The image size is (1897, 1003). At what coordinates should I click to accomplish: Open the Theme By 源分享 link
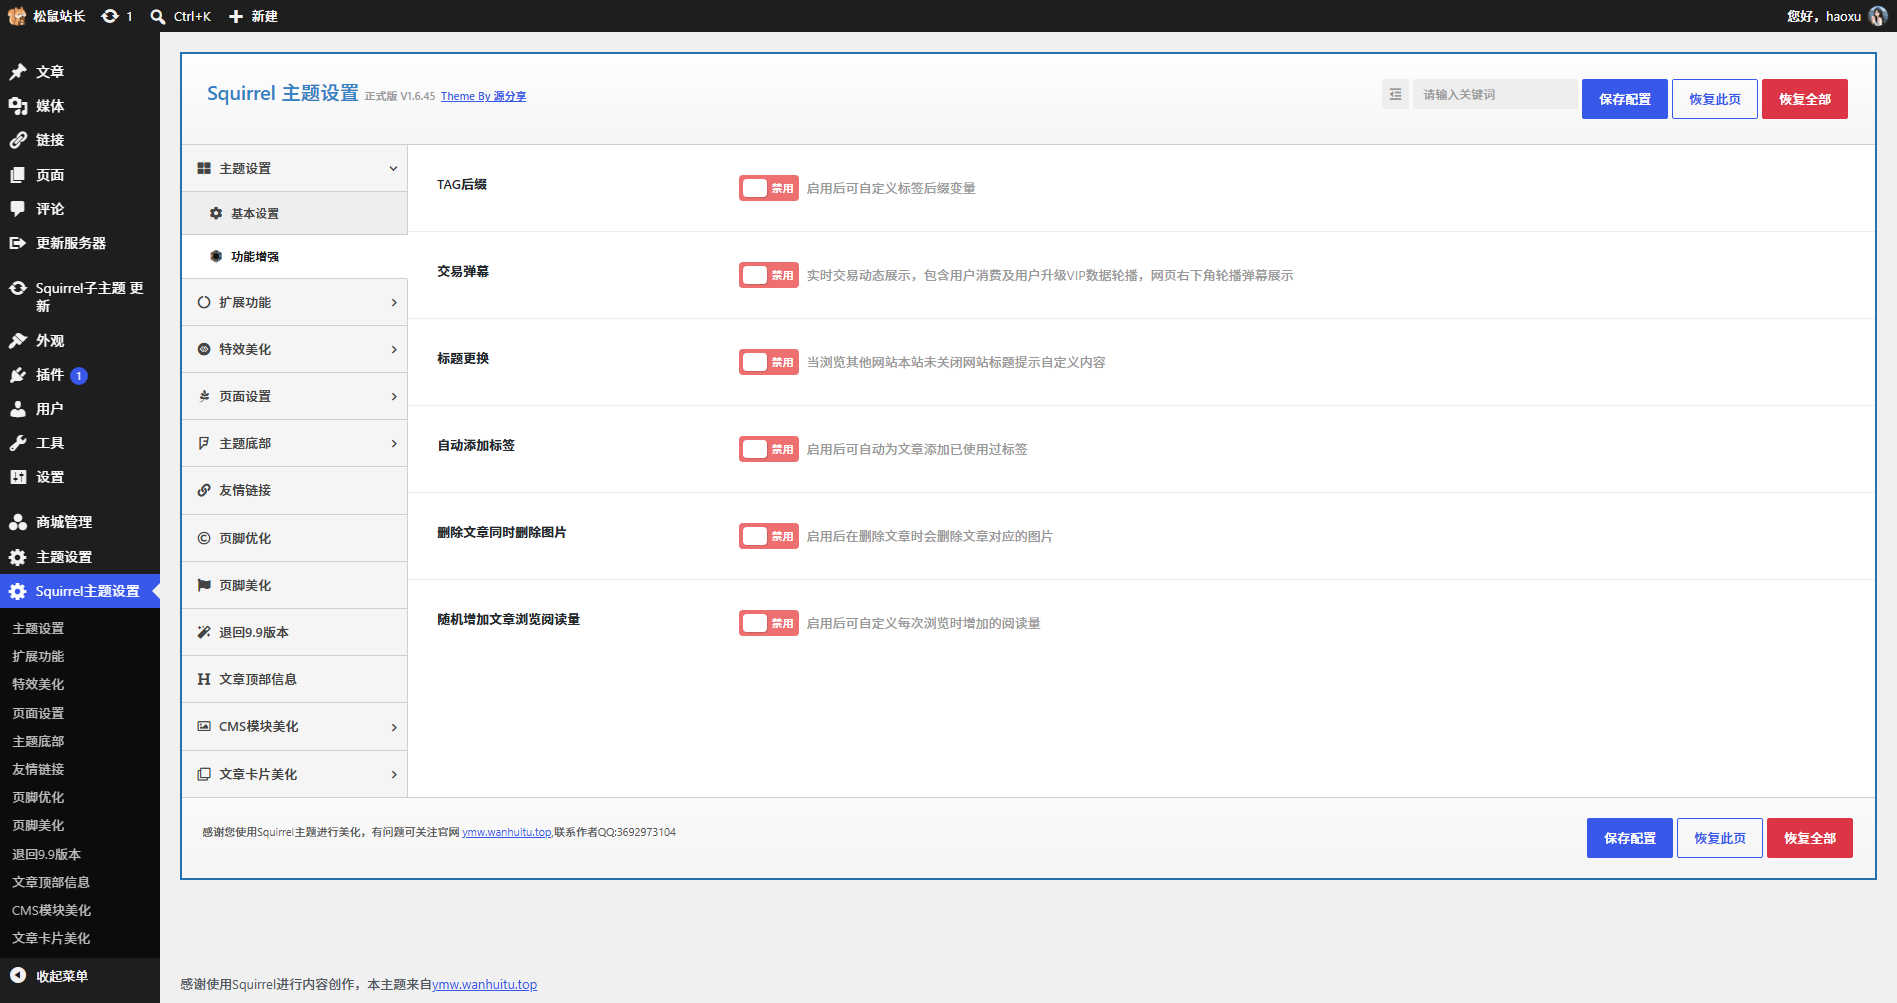click(x=483, y=97)
